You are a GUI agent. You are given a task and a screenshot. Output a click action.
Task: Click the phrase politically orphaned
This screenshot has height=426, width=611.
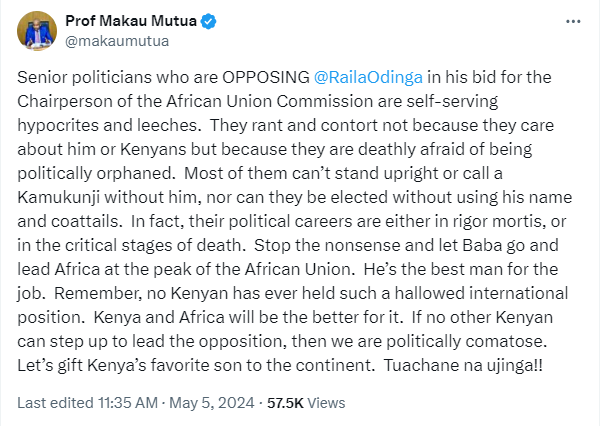tap(96, 173)
